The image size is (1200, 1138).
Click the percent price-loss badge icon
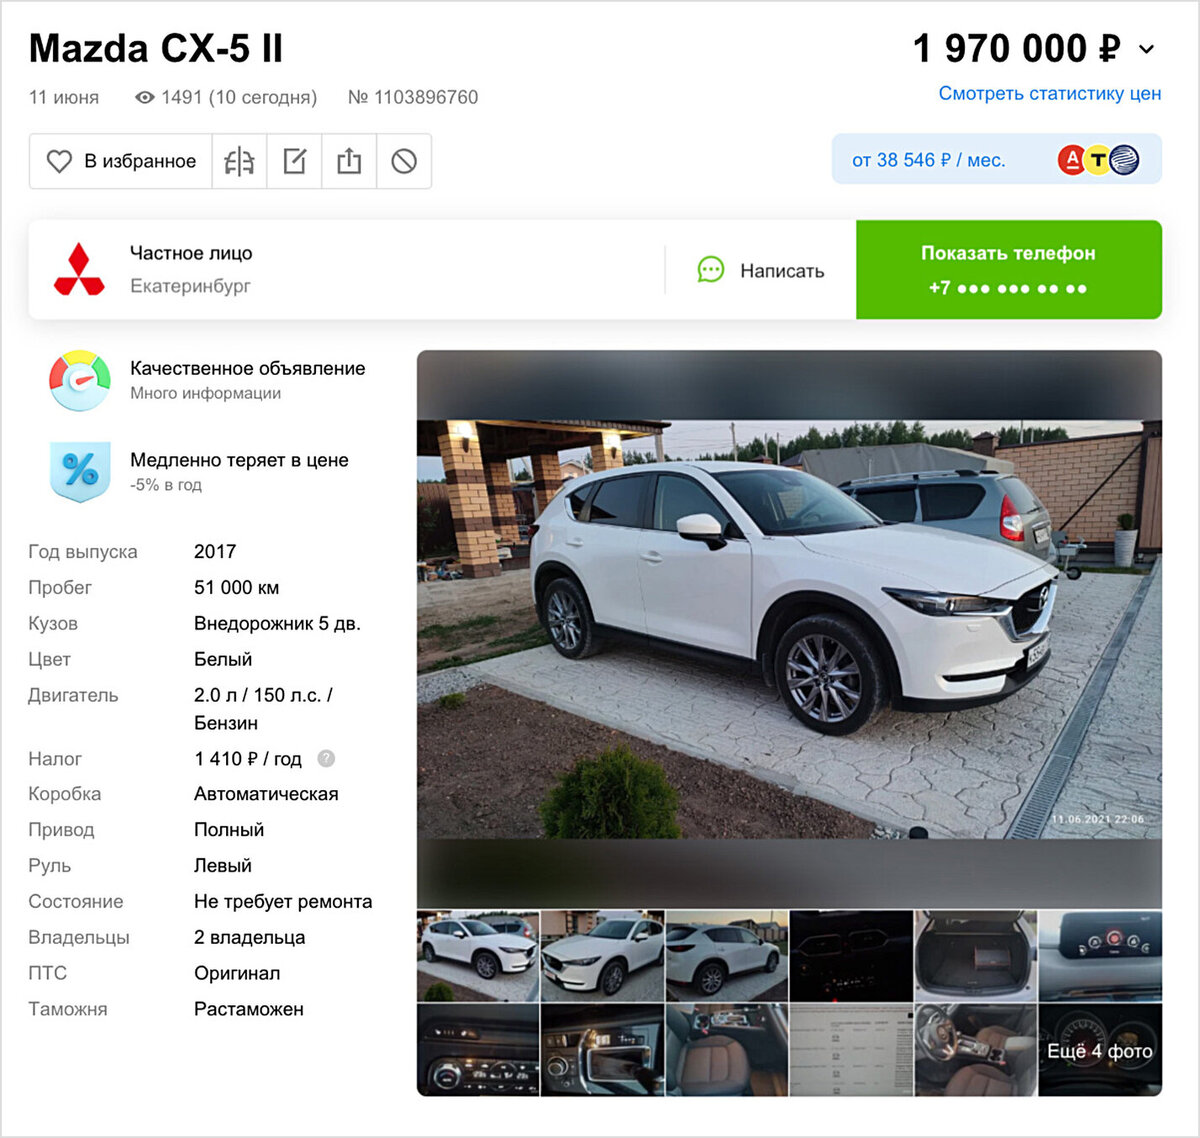click(80, 471)
